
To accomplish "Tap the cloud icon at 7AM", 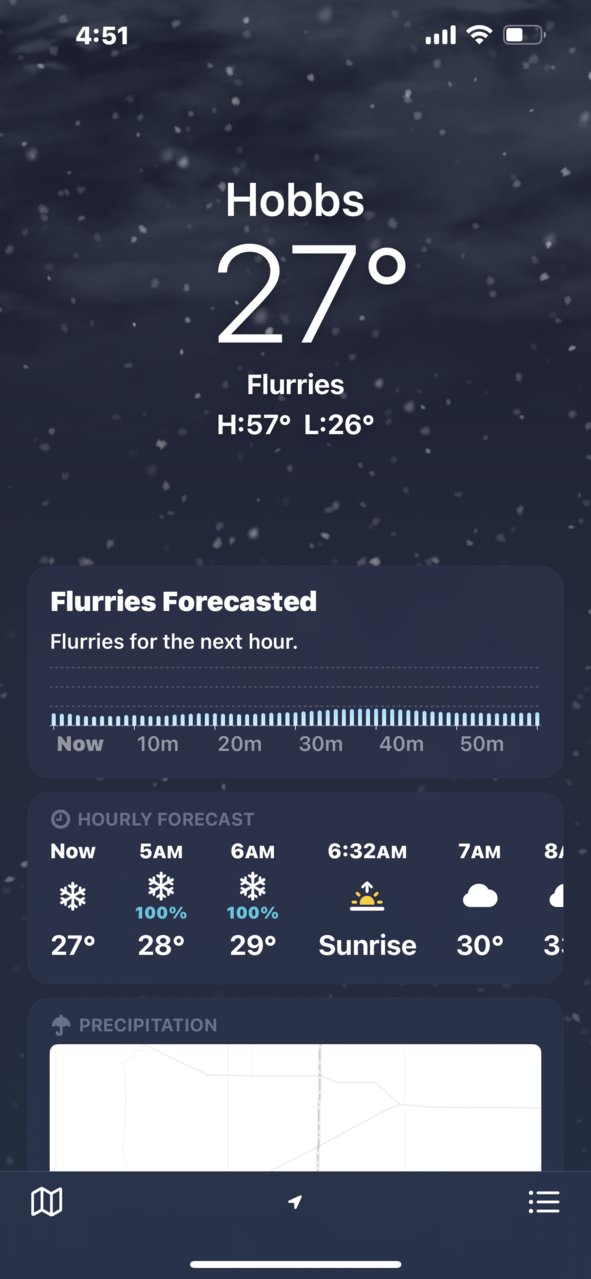I will click(x=480, y=897).
